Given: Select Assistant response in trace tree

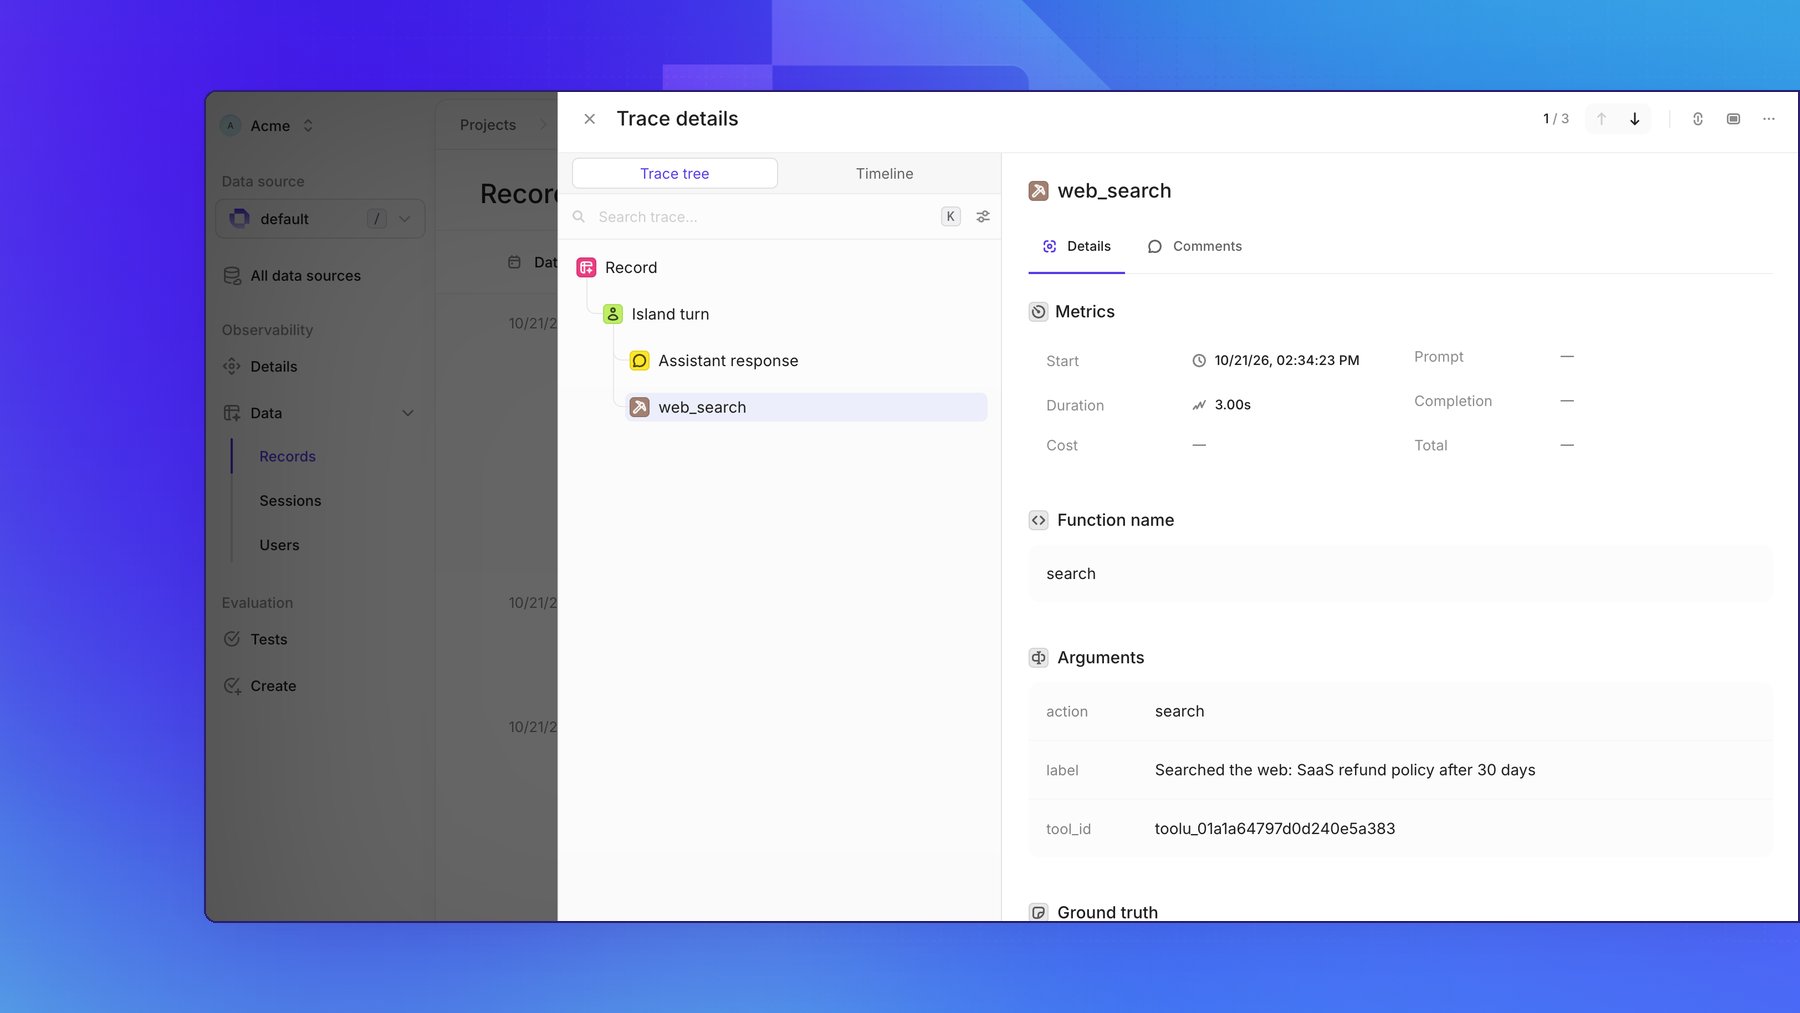Looking at the screenshot, I should pyautogui.click(x=714, y=361).
